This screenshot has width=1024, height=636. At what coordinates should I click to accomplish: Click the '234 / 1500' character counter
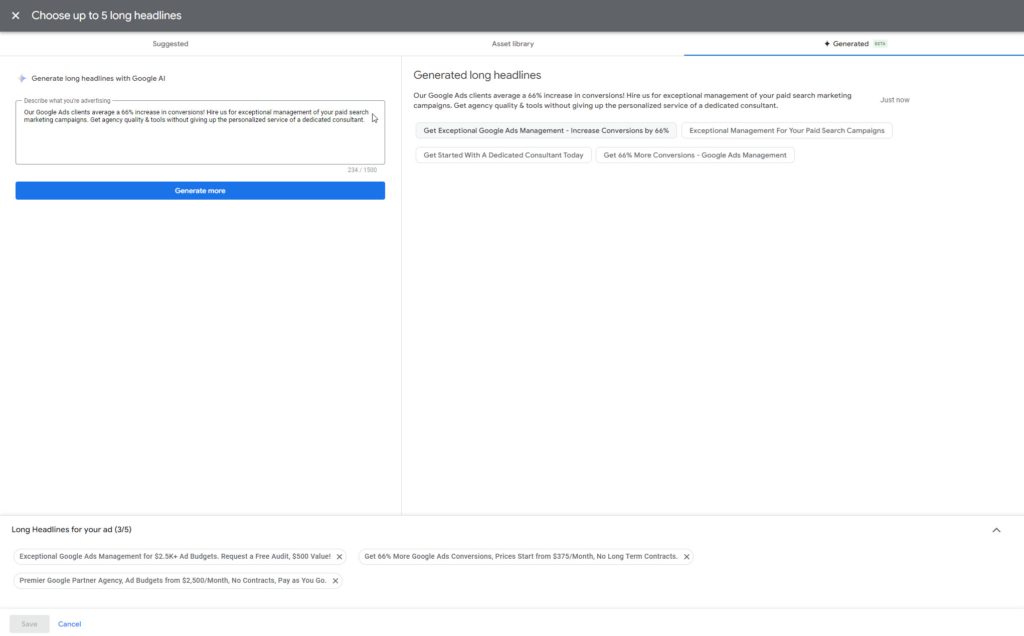[x=362, y=170]
